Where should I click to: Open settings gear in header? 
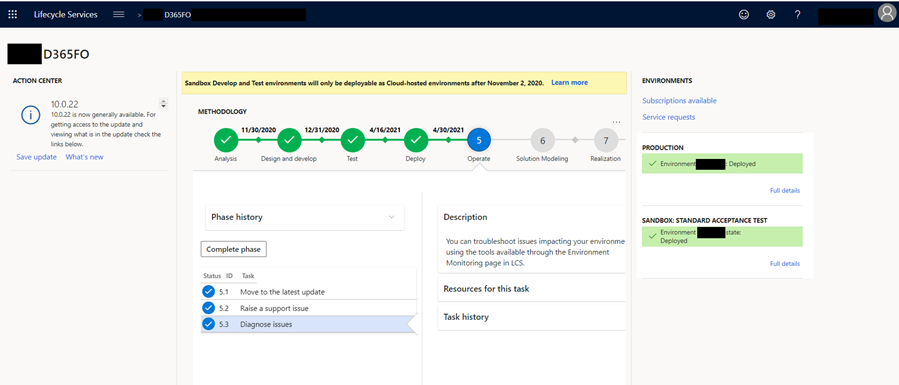pos(771,15)
